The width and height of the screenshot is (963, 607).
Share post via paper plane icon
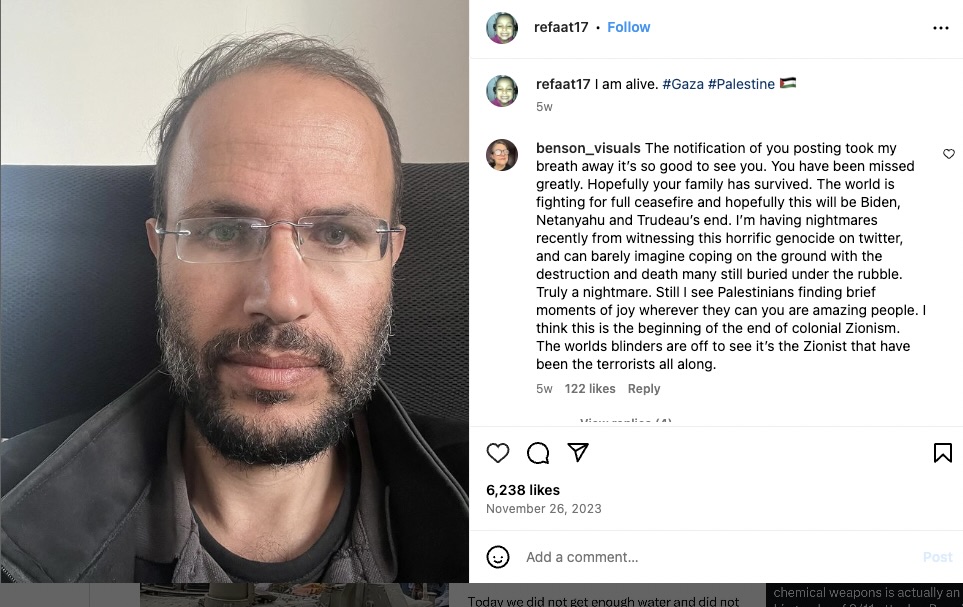[578, 453]
